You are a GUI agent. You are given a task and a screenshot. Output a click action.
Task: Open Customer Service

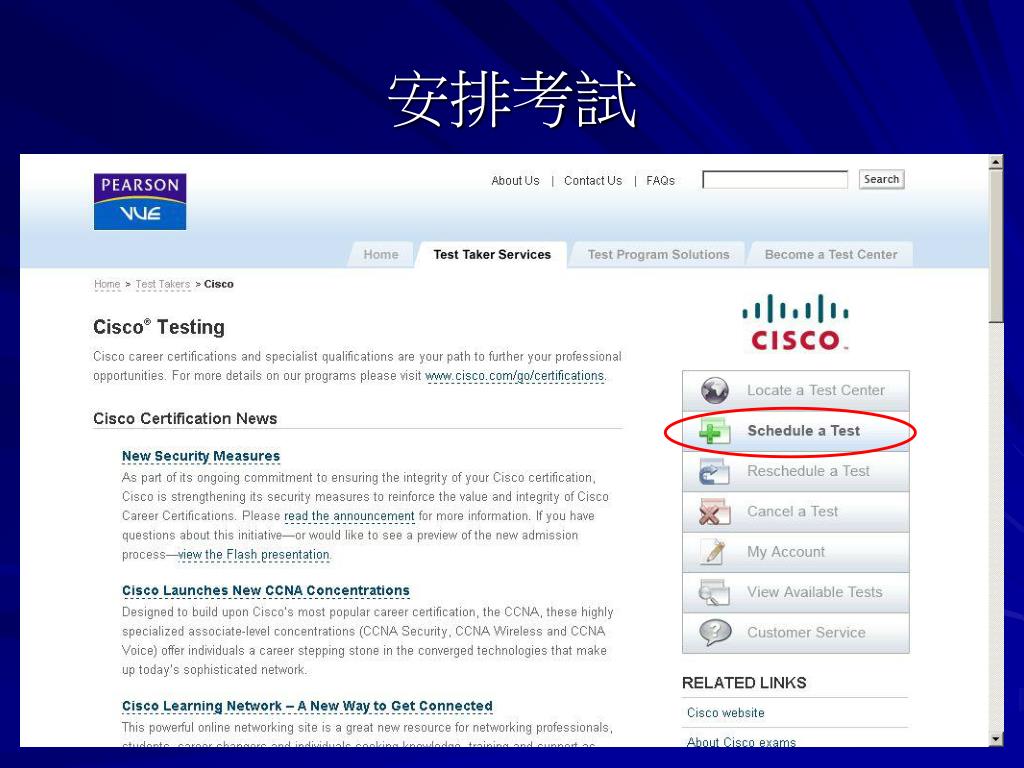pyautogui.click(x=795, y=633)
